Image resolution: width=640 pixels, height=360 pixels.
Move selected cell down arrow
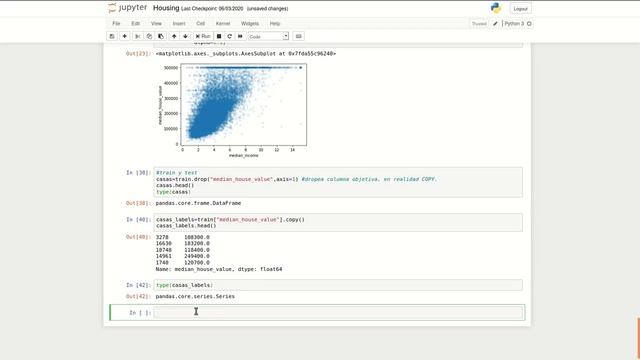coord(185,36)
